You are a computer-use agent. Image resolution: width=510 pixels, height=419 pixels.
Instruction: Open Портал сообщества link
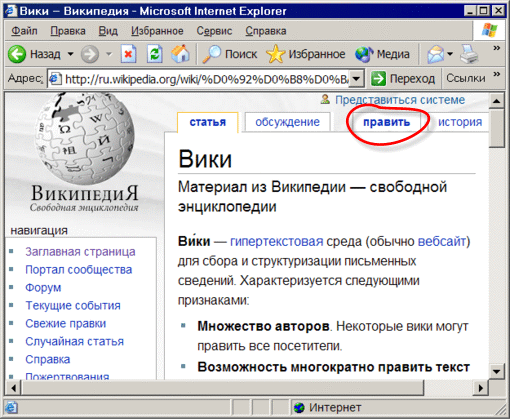(x=79, y=269)
